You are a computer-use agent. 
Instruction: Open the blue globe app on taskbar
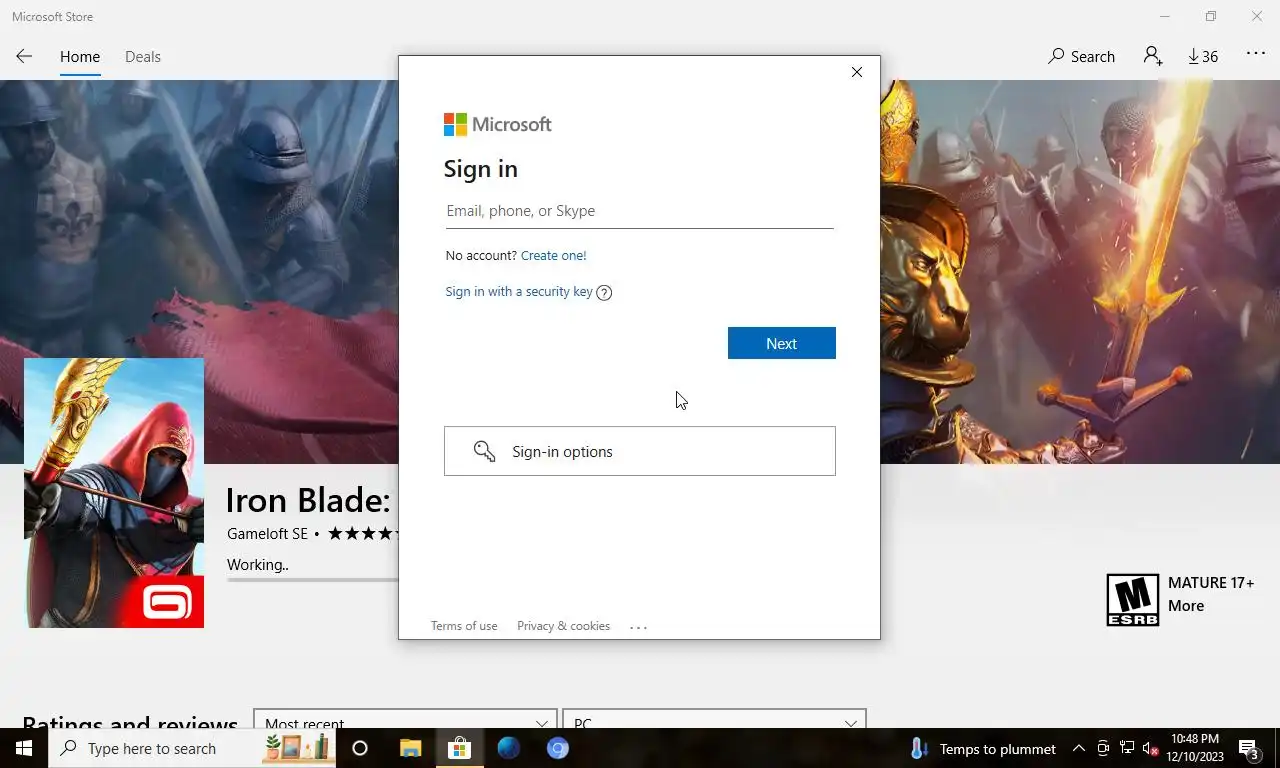(509, 748)
